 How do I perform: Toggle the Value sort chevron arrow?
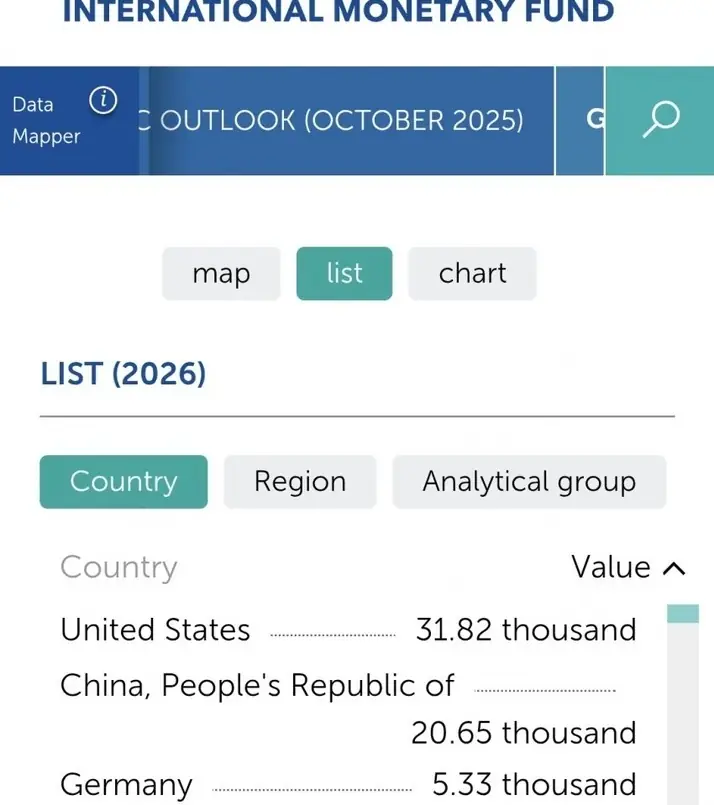674,569
